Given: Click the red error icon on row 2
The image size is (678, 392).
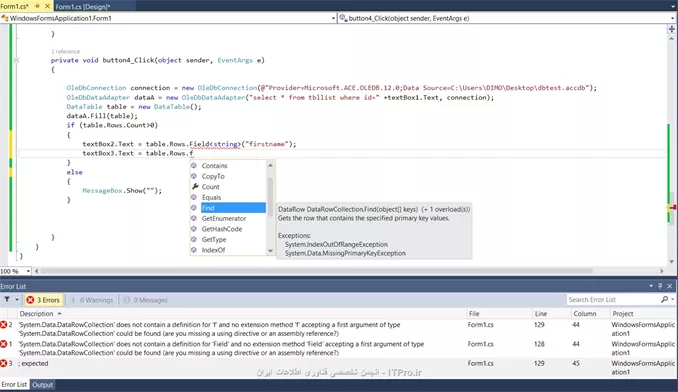Looking at the screenshot, I should coord(4,325).
